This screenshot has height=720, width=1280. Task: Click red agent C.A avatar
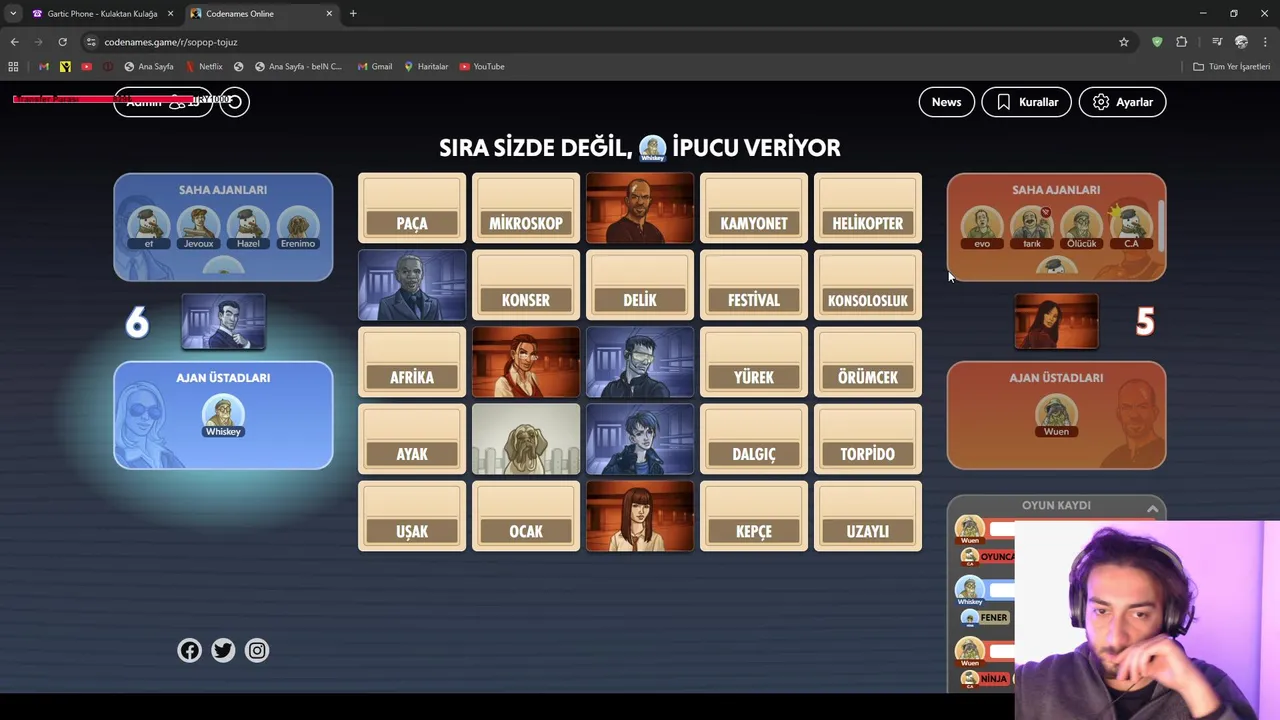[x=1131, y=226]
